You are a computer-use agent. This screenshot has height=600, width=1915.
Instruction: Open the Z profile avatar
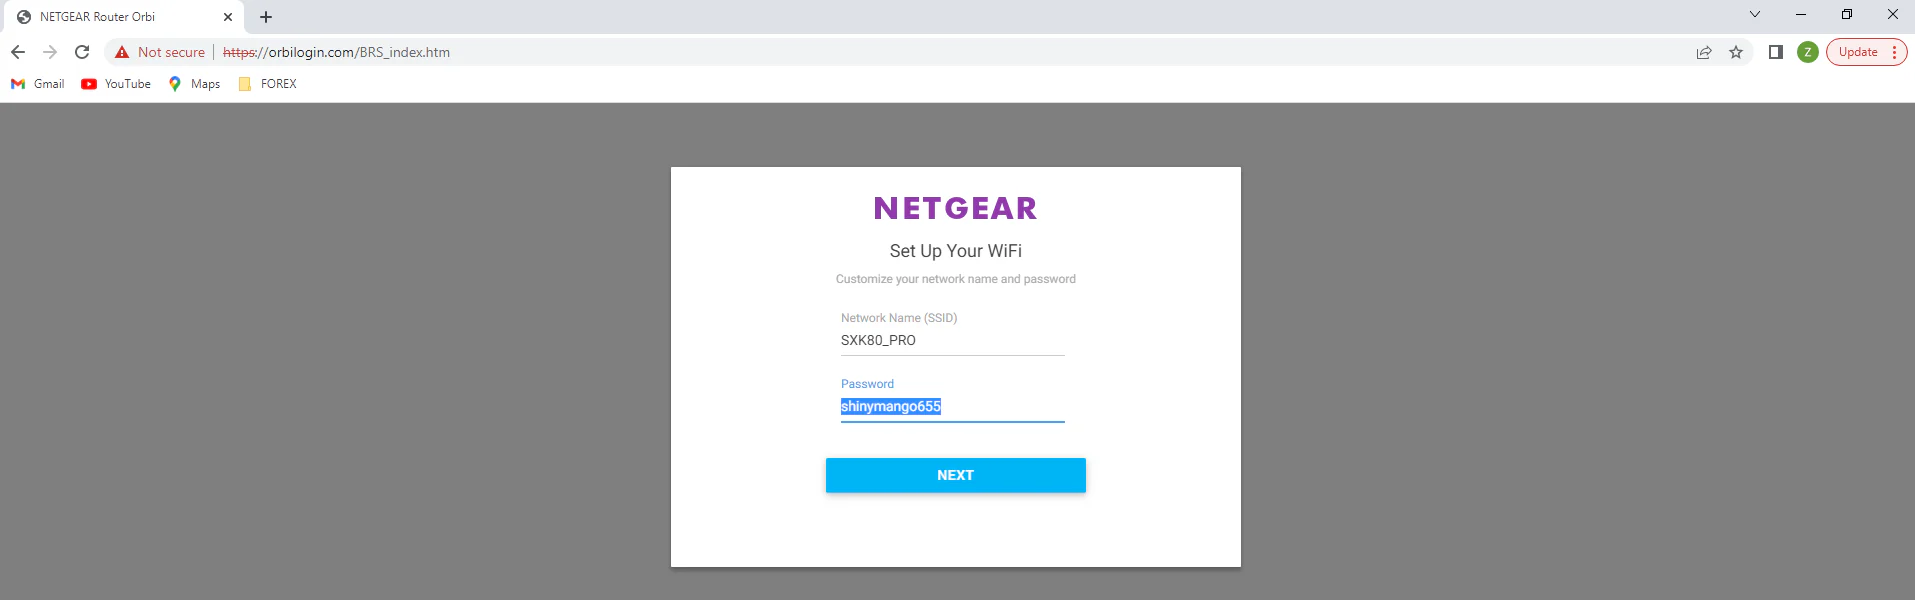tap(1807, 52)
